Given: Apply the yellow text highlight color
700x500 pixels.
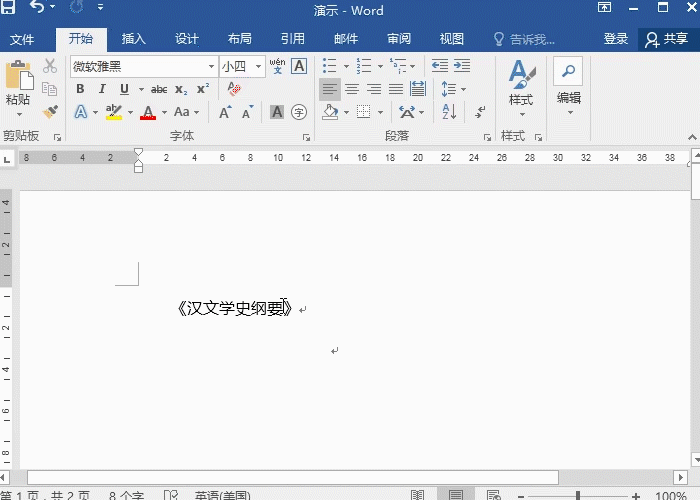Looking at the screenshot, I should pyautogui.click(x=114, y=112).
